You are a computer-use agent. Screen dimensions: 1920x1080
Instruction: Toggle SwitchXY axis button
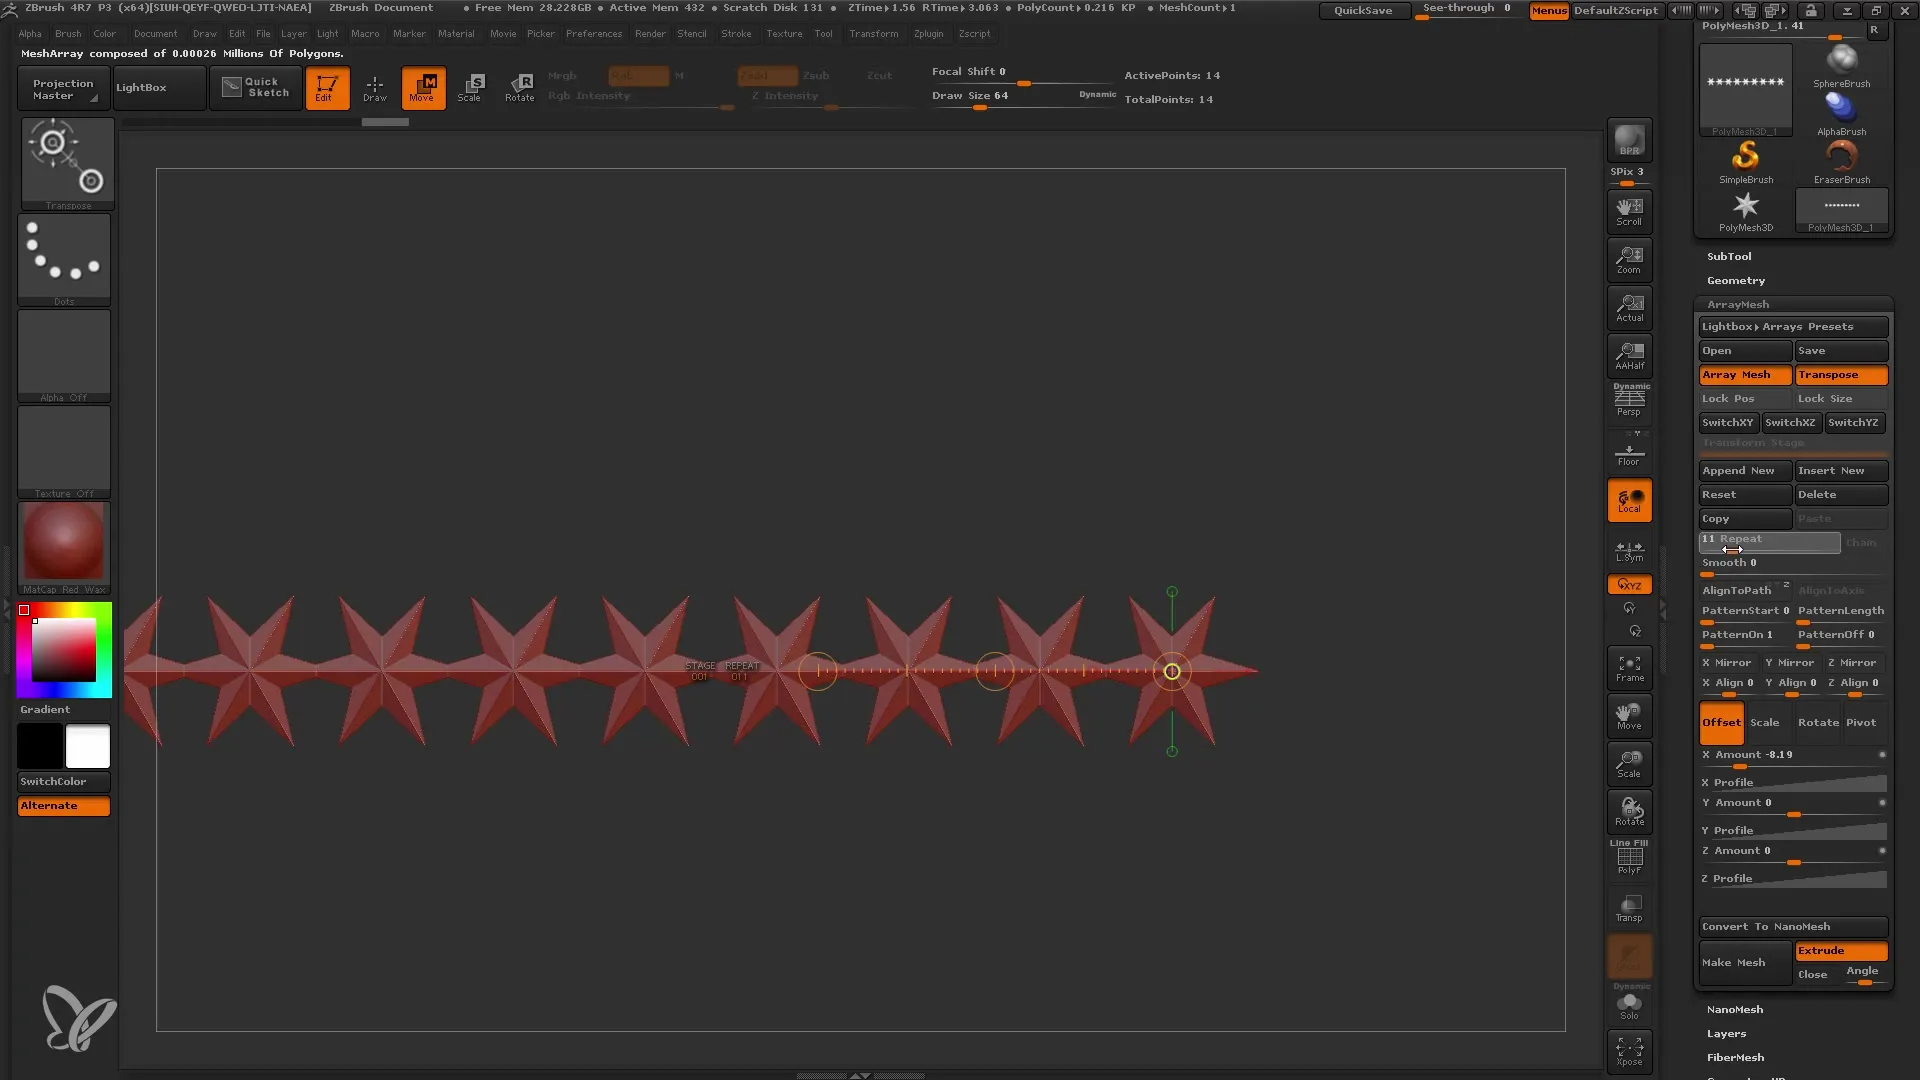point(1727,422)
